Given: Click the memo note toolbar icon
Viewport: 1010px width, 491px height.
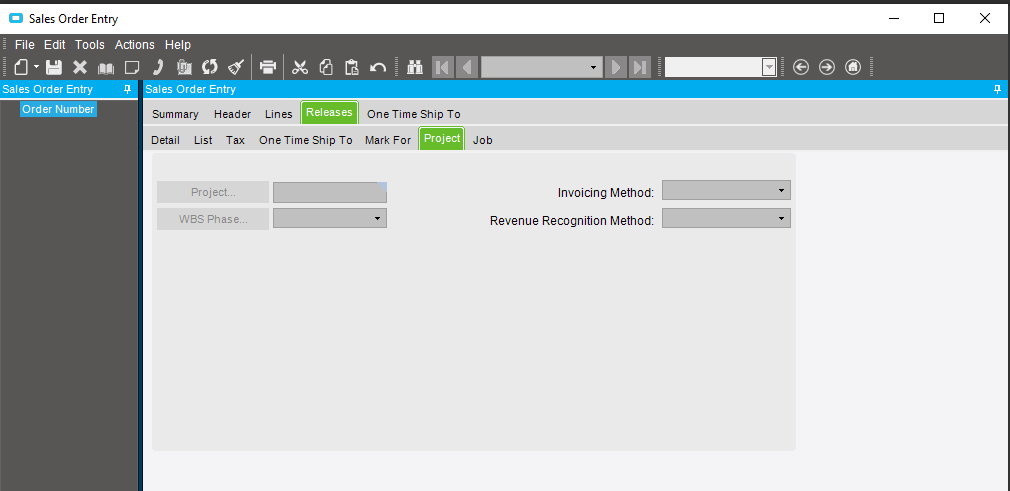Looking at the screenshot, I should [132, 67].
